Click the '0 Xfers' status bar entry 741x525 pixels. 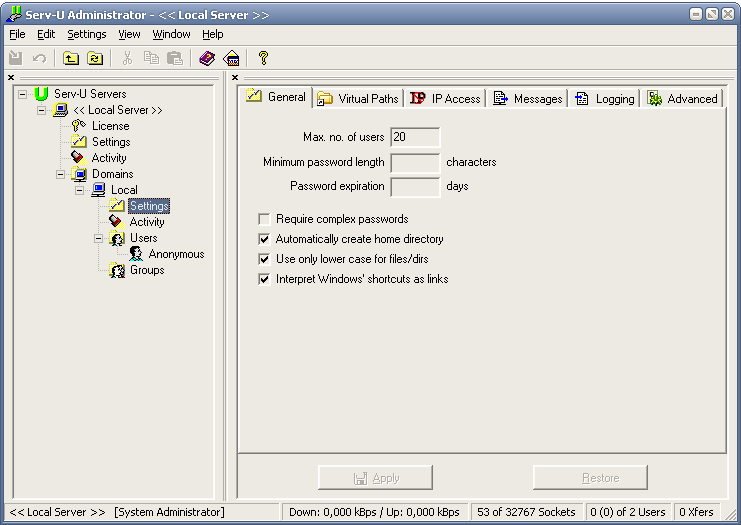pyautogui.click(x=696, y=512)
